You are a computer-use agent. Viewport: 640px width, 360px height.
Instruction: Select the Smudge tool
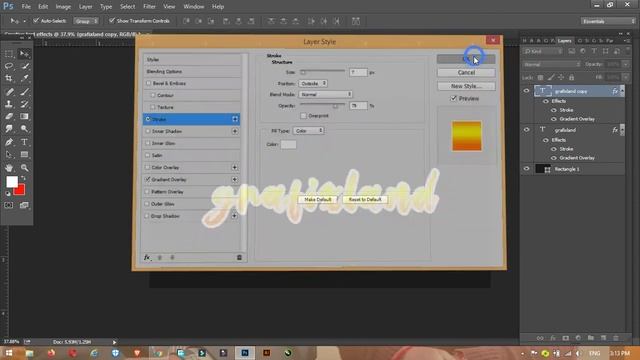pyautogui.click(x=9, y=129)
